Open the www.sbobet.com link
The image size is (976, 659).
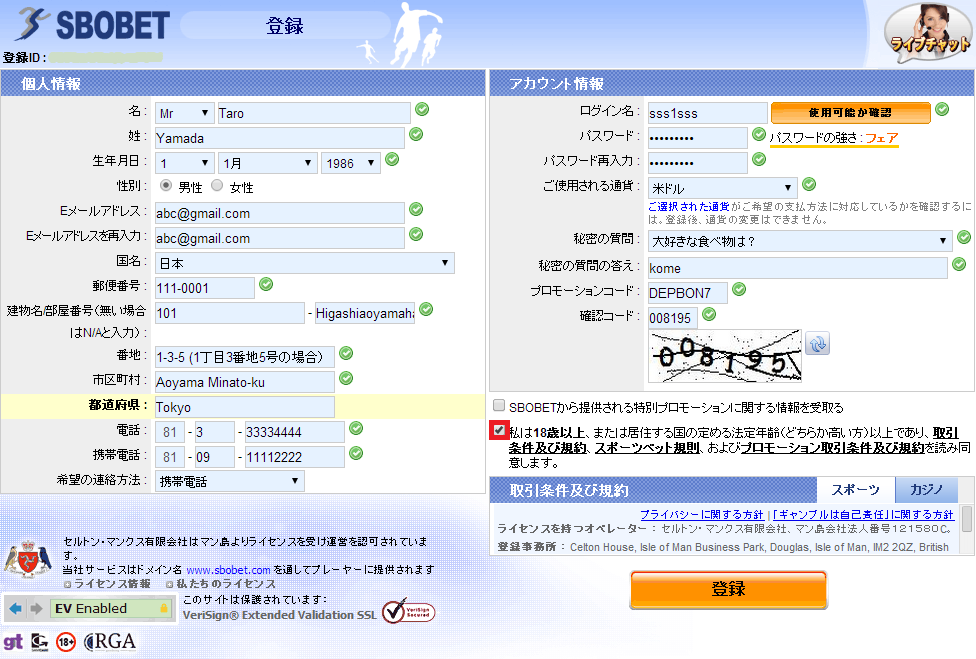click(228, 570)
